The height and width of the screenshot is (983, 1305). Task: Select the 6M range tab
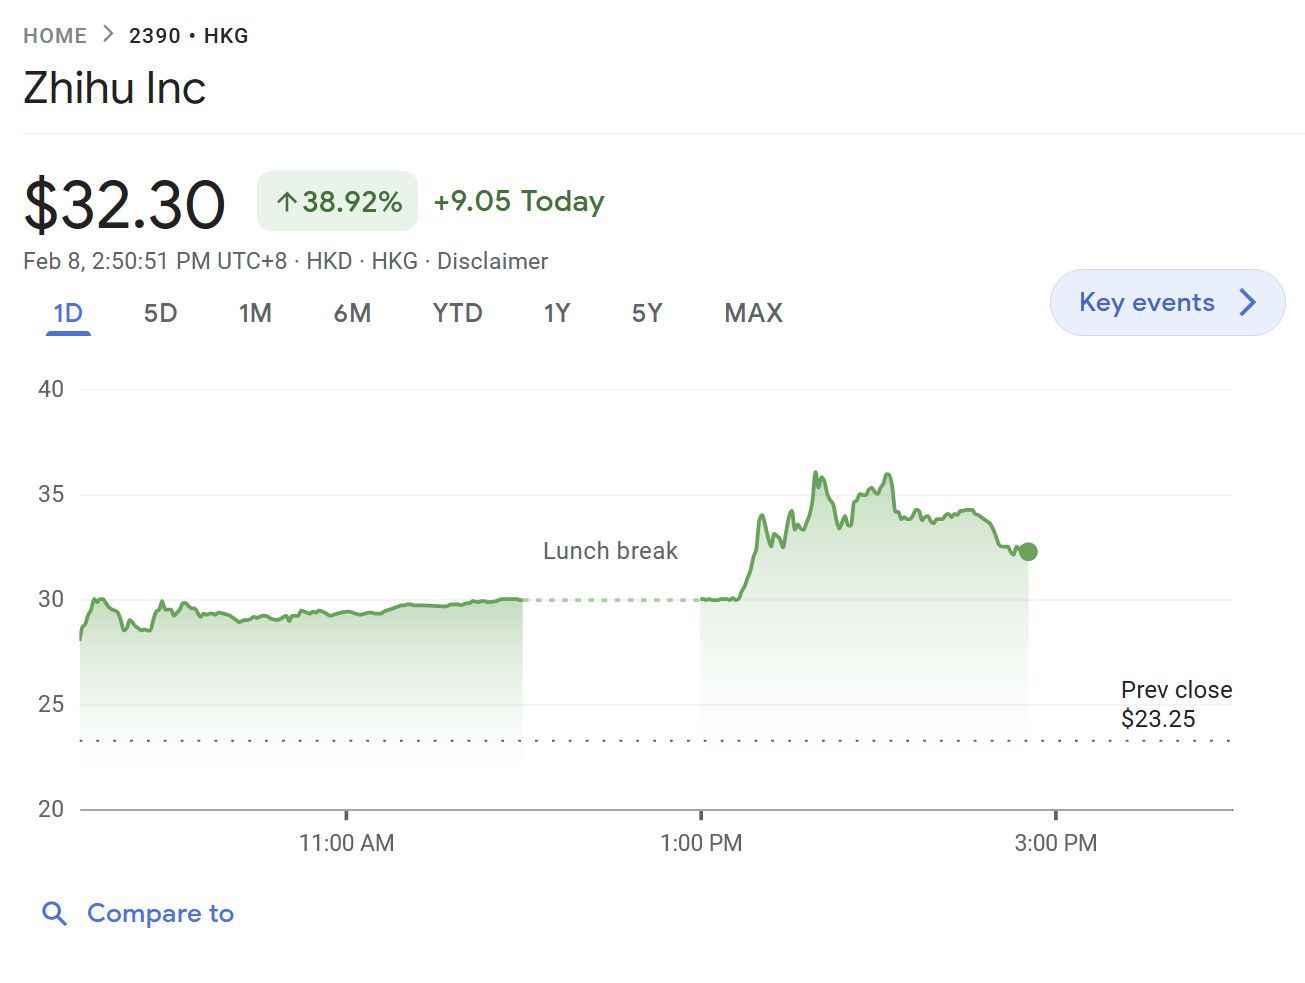(x=352, y=313)
